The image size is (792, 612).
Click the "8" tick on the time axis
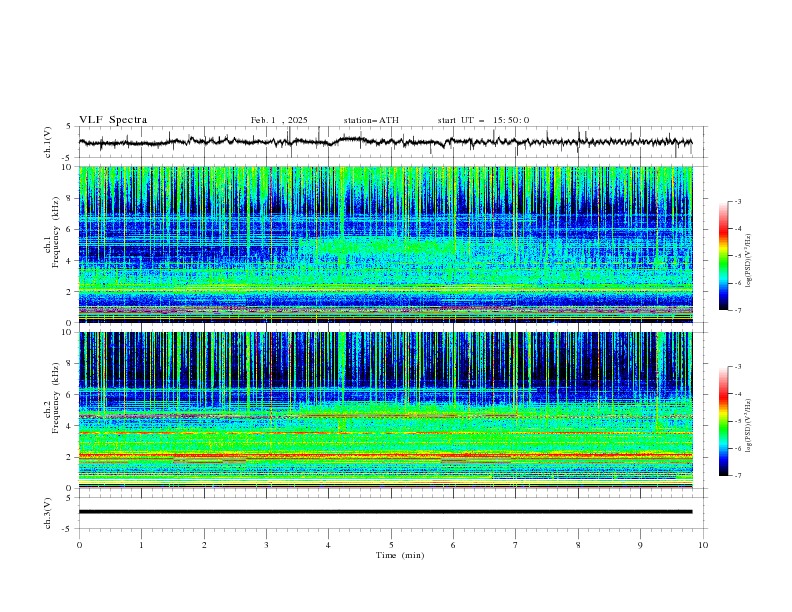[x=578, y=545]
